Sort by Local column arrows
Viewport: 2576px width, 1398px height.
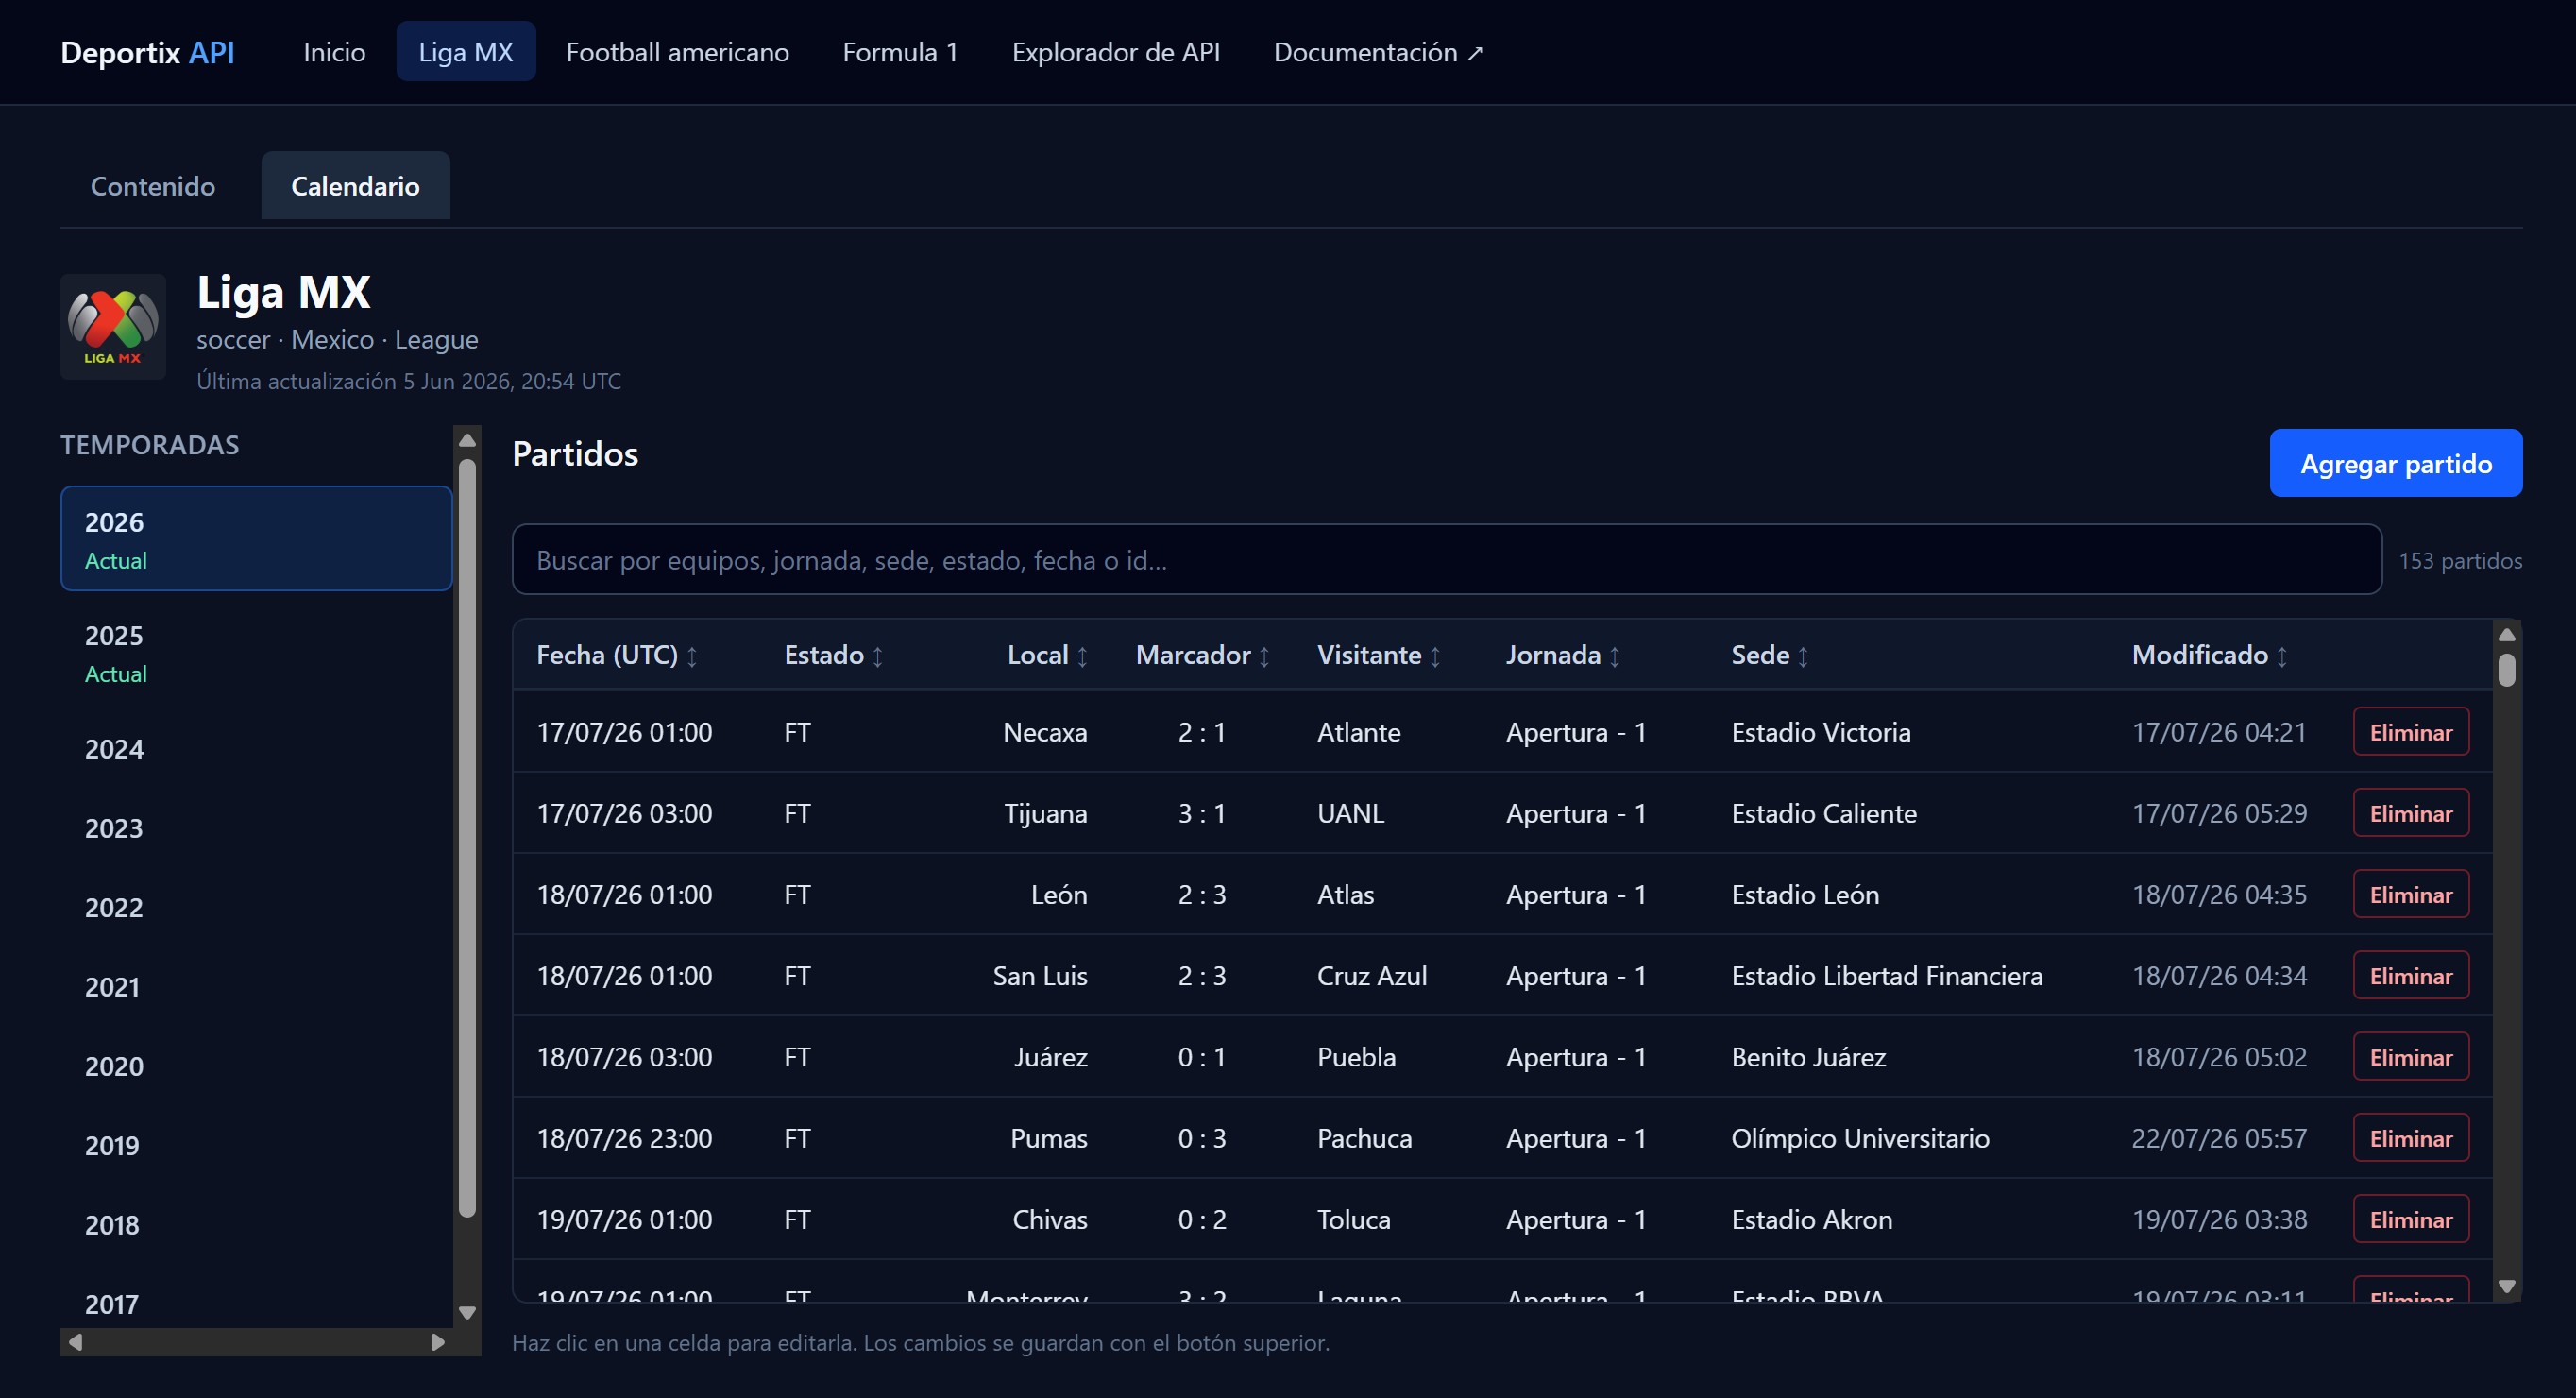pyautogui.click(x=1082, y=656)
